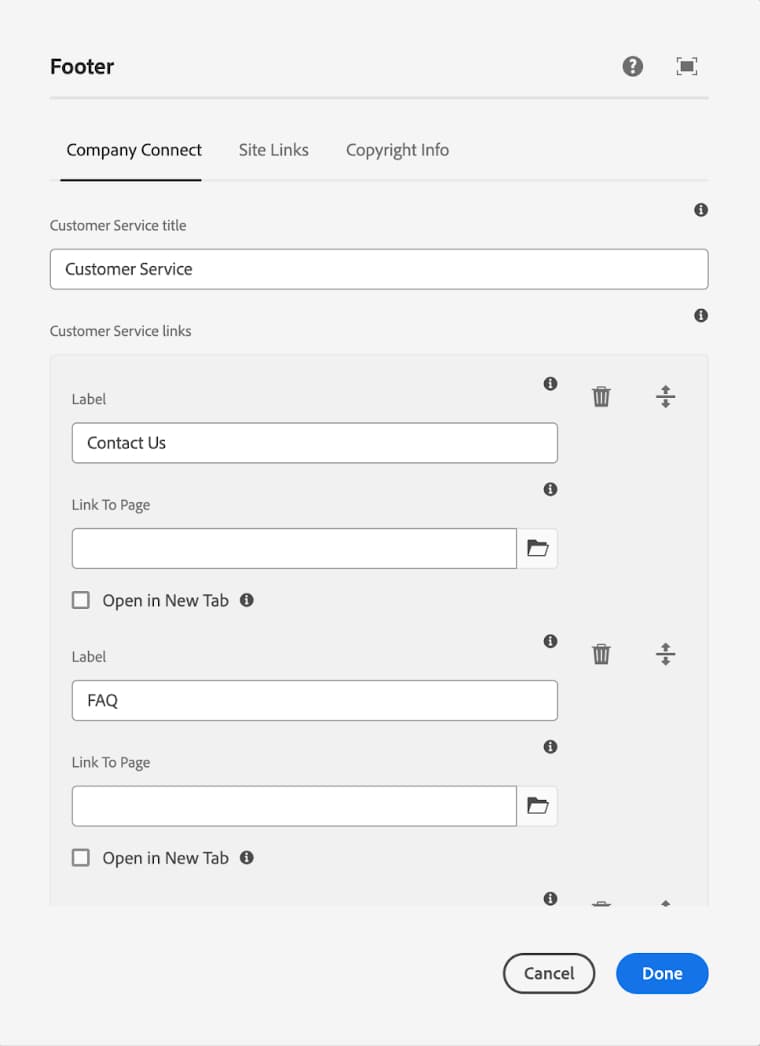The height and width of the screenshot is (1046, 760).
Task: Click reorder handle for Contact Us item
Action: click(x=666, y=397)
